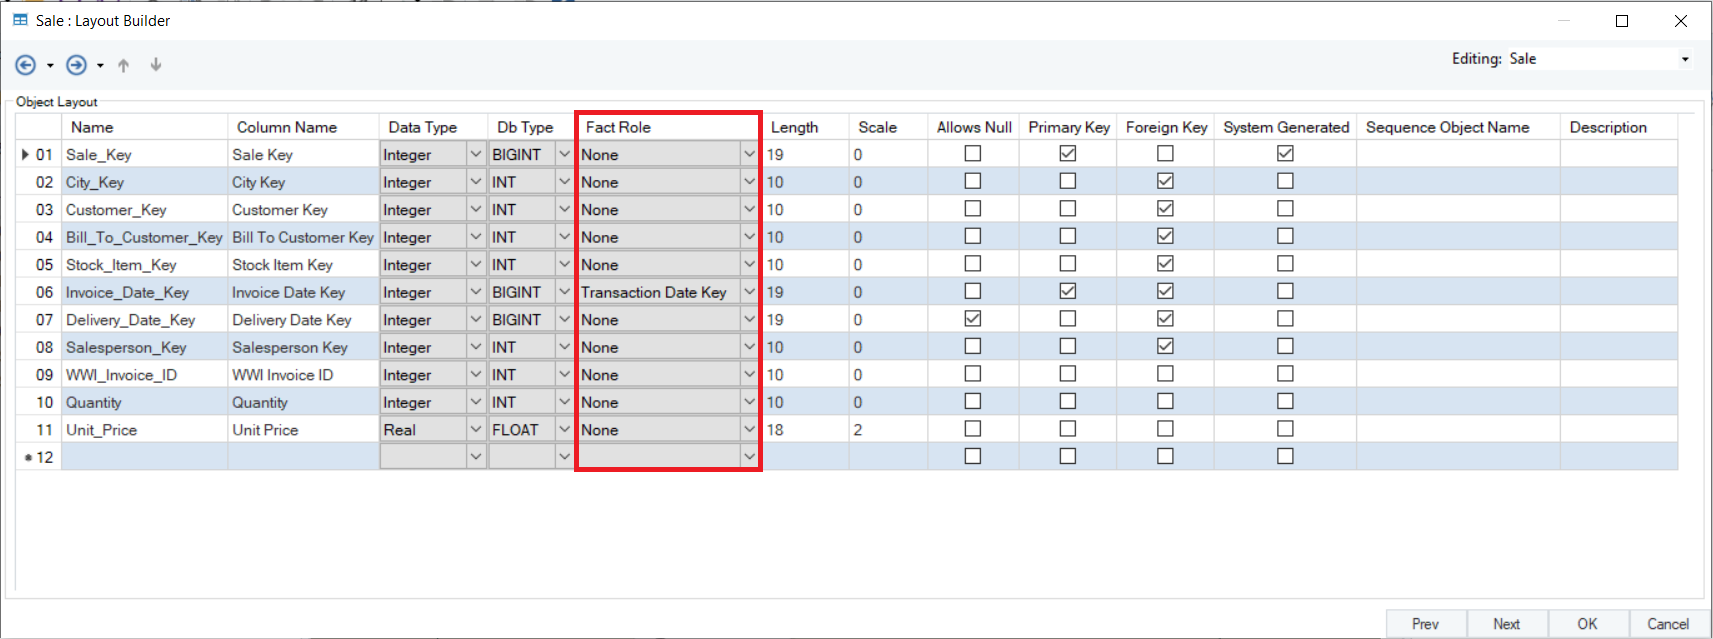Click the back navigation arrow icon
The image size is (1713, 639).
25,65
